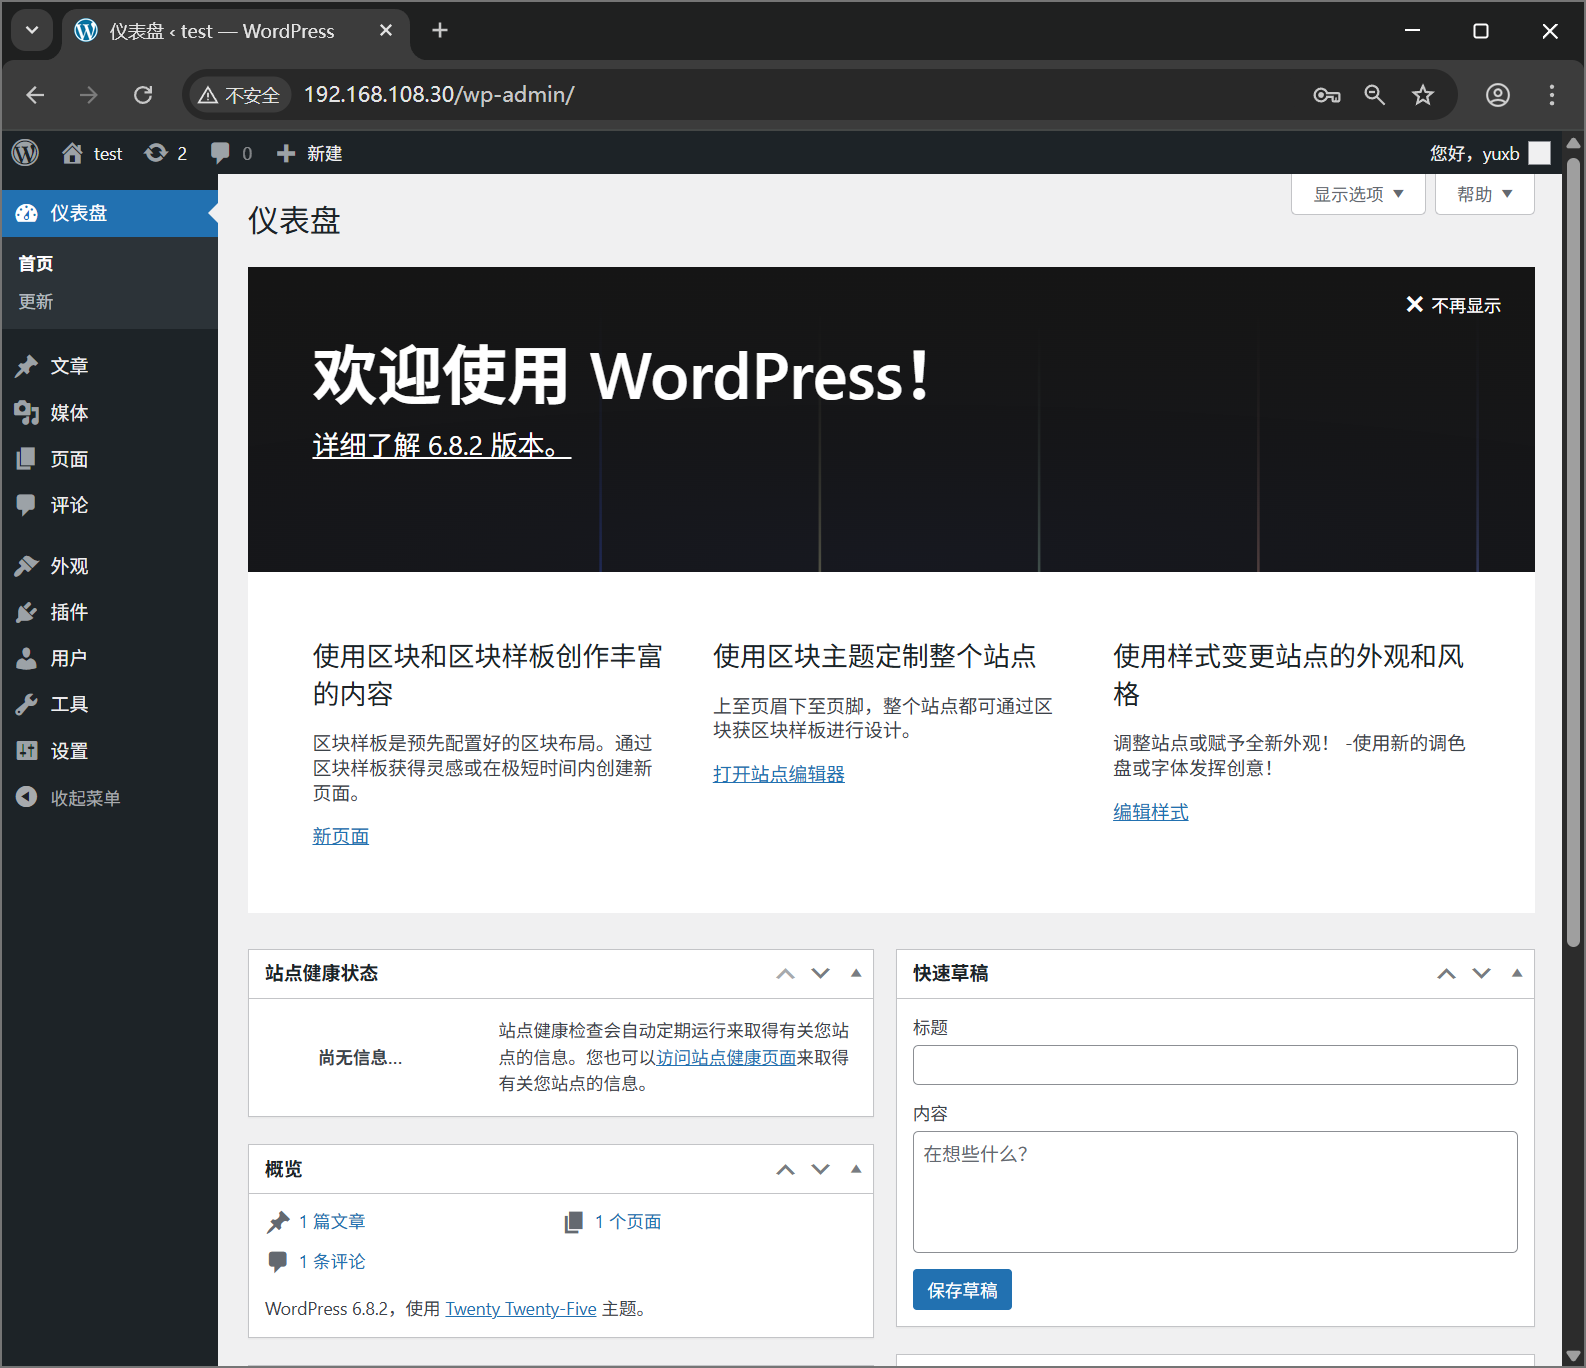Click the scrollbar down arrow

tap(1574, 1356)
